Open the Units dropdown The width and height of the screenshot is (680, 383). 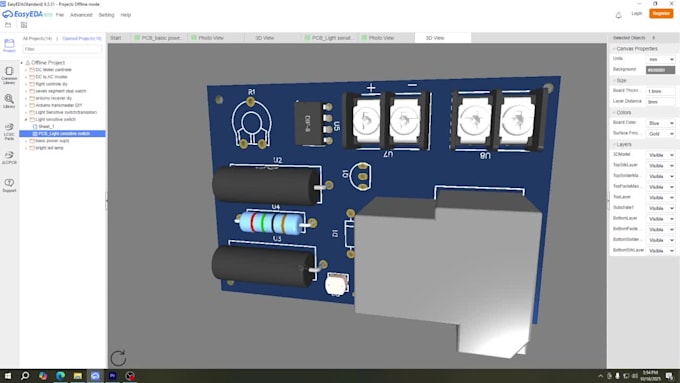point(660,59)
